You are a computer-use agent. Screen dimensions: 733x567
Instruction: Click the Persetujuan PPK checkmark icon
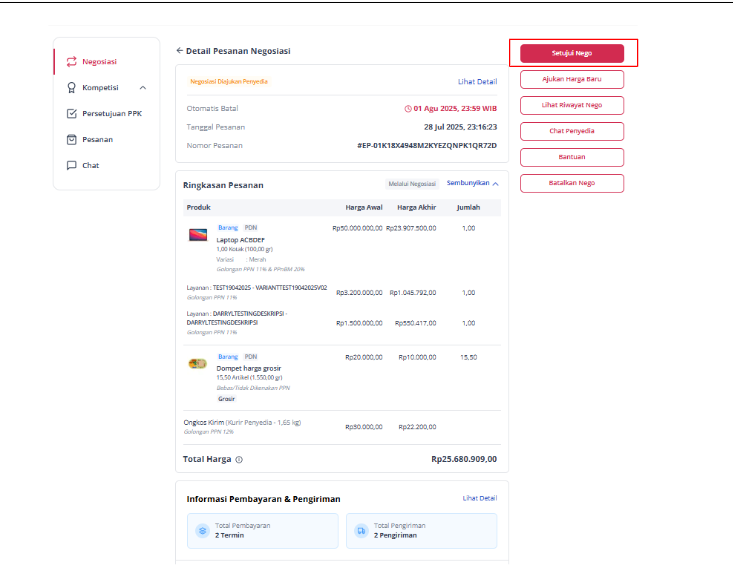click(x=72, y=114)
